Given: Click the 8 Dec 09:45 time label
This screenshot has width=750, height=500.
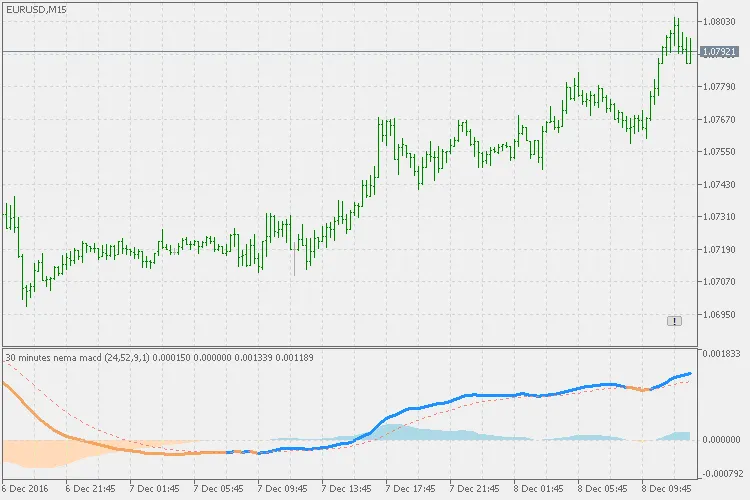Looking at the screenshot, I should (667, 490).
